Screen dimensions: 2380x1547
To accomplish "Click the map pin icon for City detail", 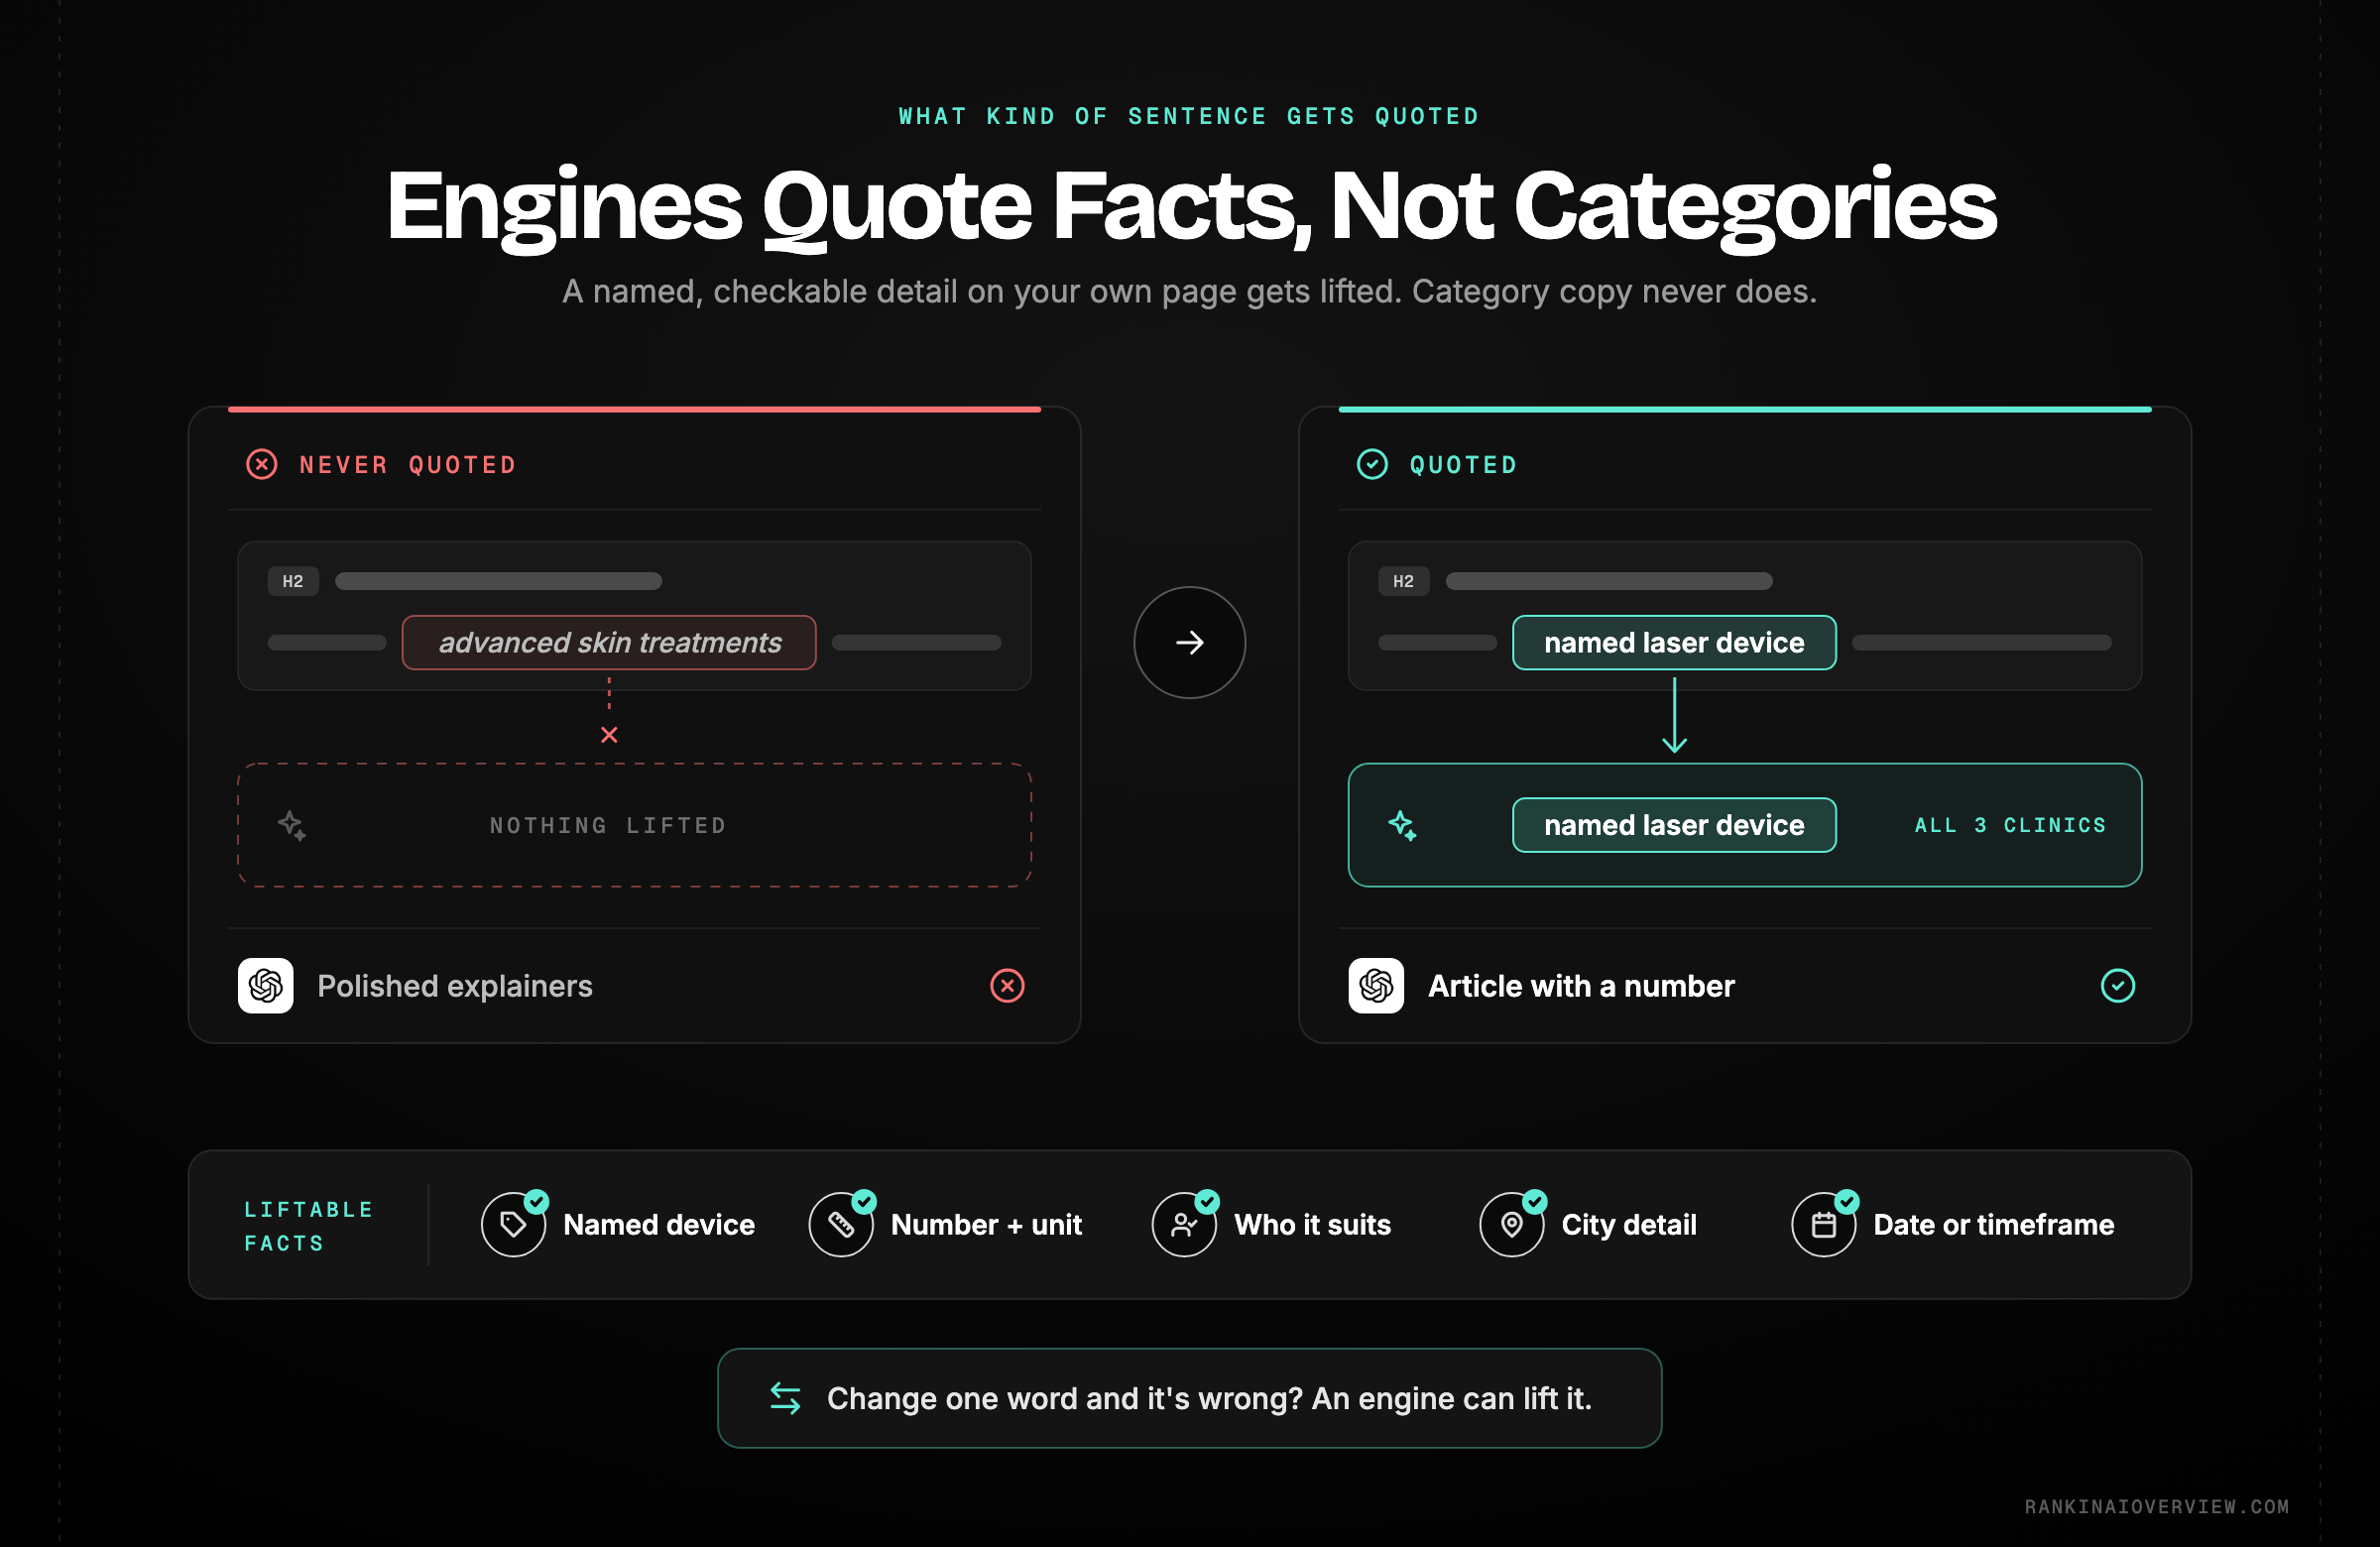I will (1512, 1224).
